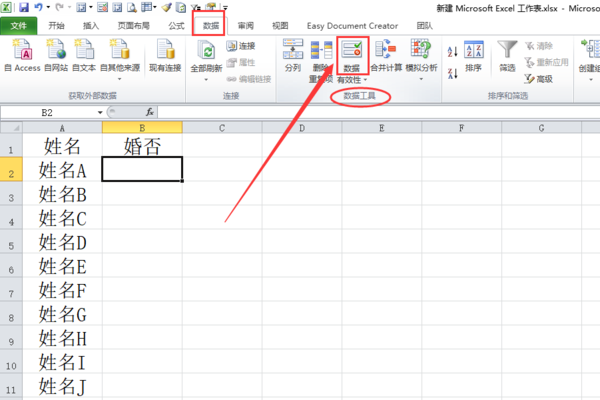Click the fx insert function icon

tap(150, 112)
